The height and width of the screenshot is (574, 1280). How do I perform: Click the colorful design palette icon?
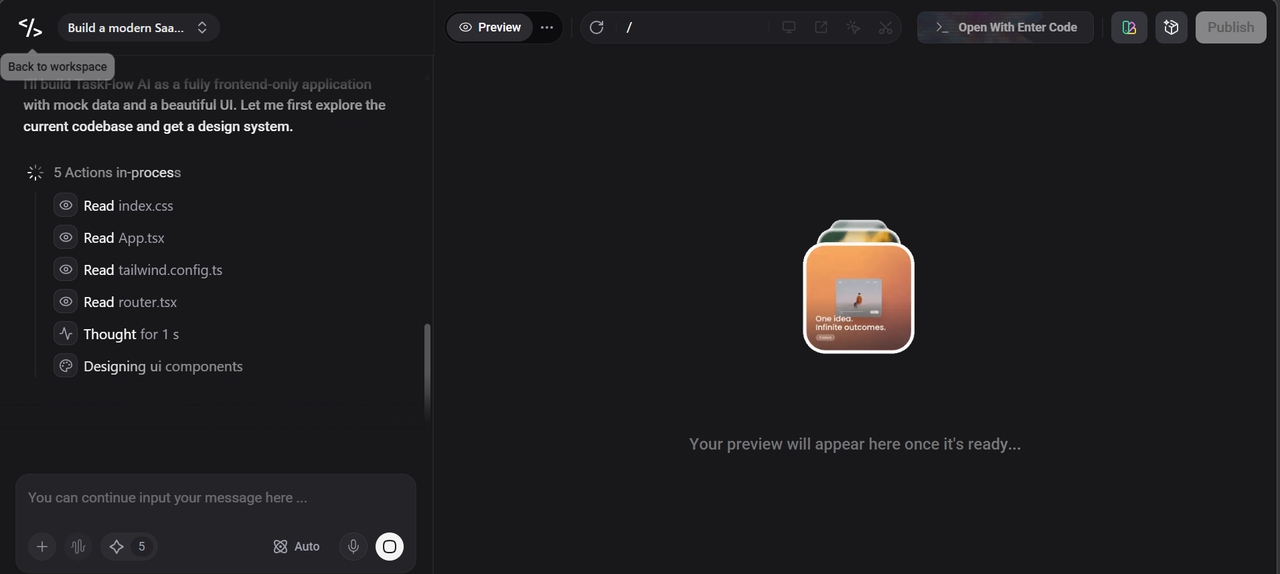(x=1129, y=27)
